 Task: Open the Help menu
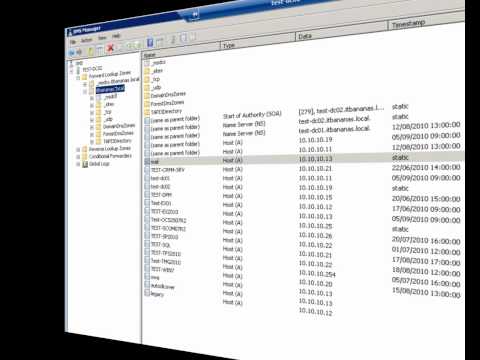[116, 36]
